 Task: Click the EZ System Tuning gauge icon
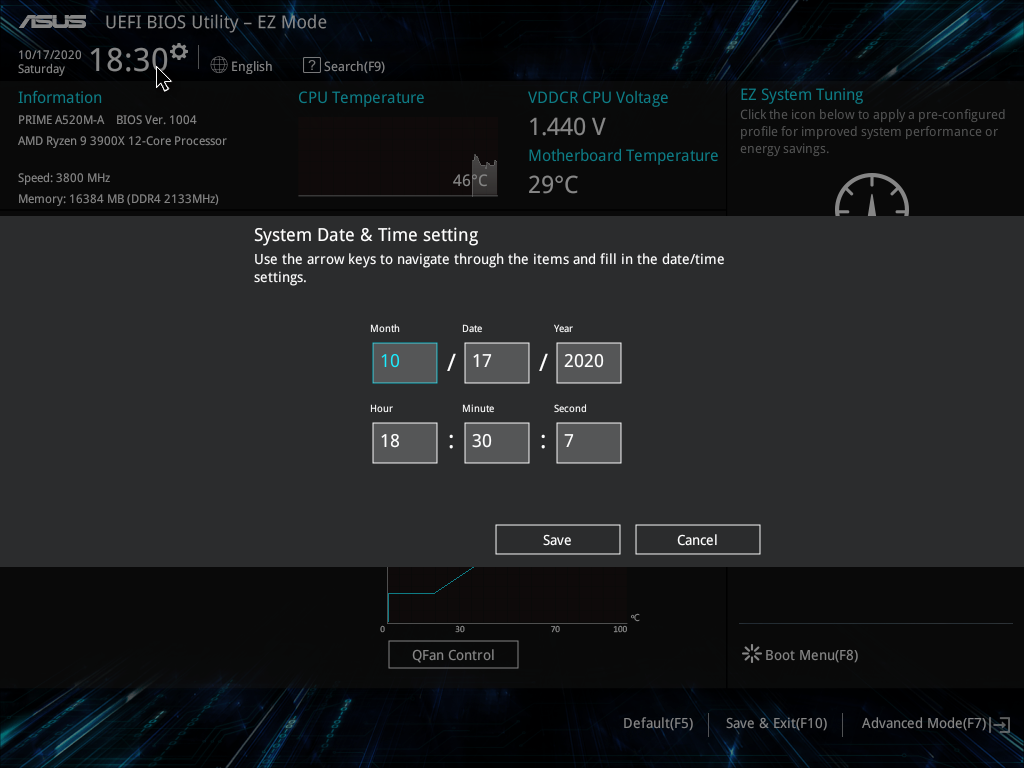point(872,195)
